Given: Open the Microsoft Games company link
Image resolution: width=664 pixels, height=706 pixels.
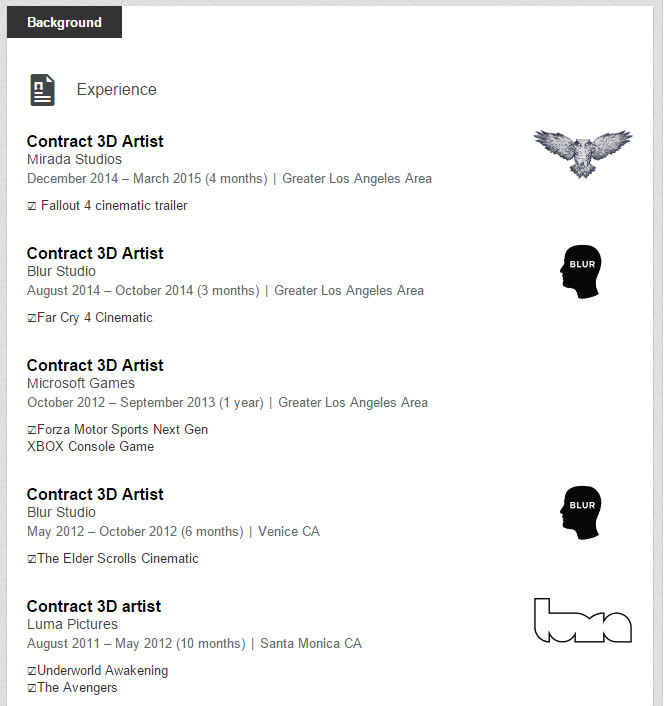Looking at the screenshot, I should click(80, 383).
